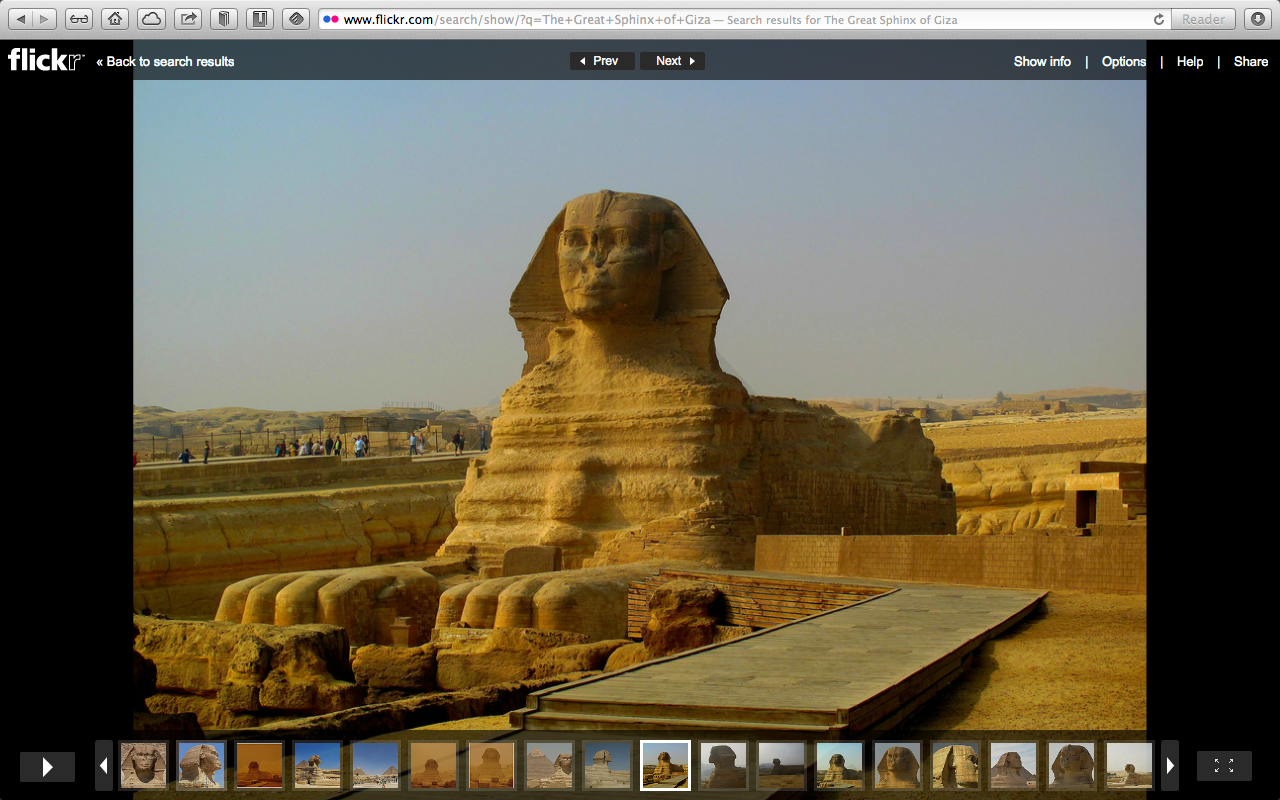Click the Home icon in the toolbar

[115, 18]
